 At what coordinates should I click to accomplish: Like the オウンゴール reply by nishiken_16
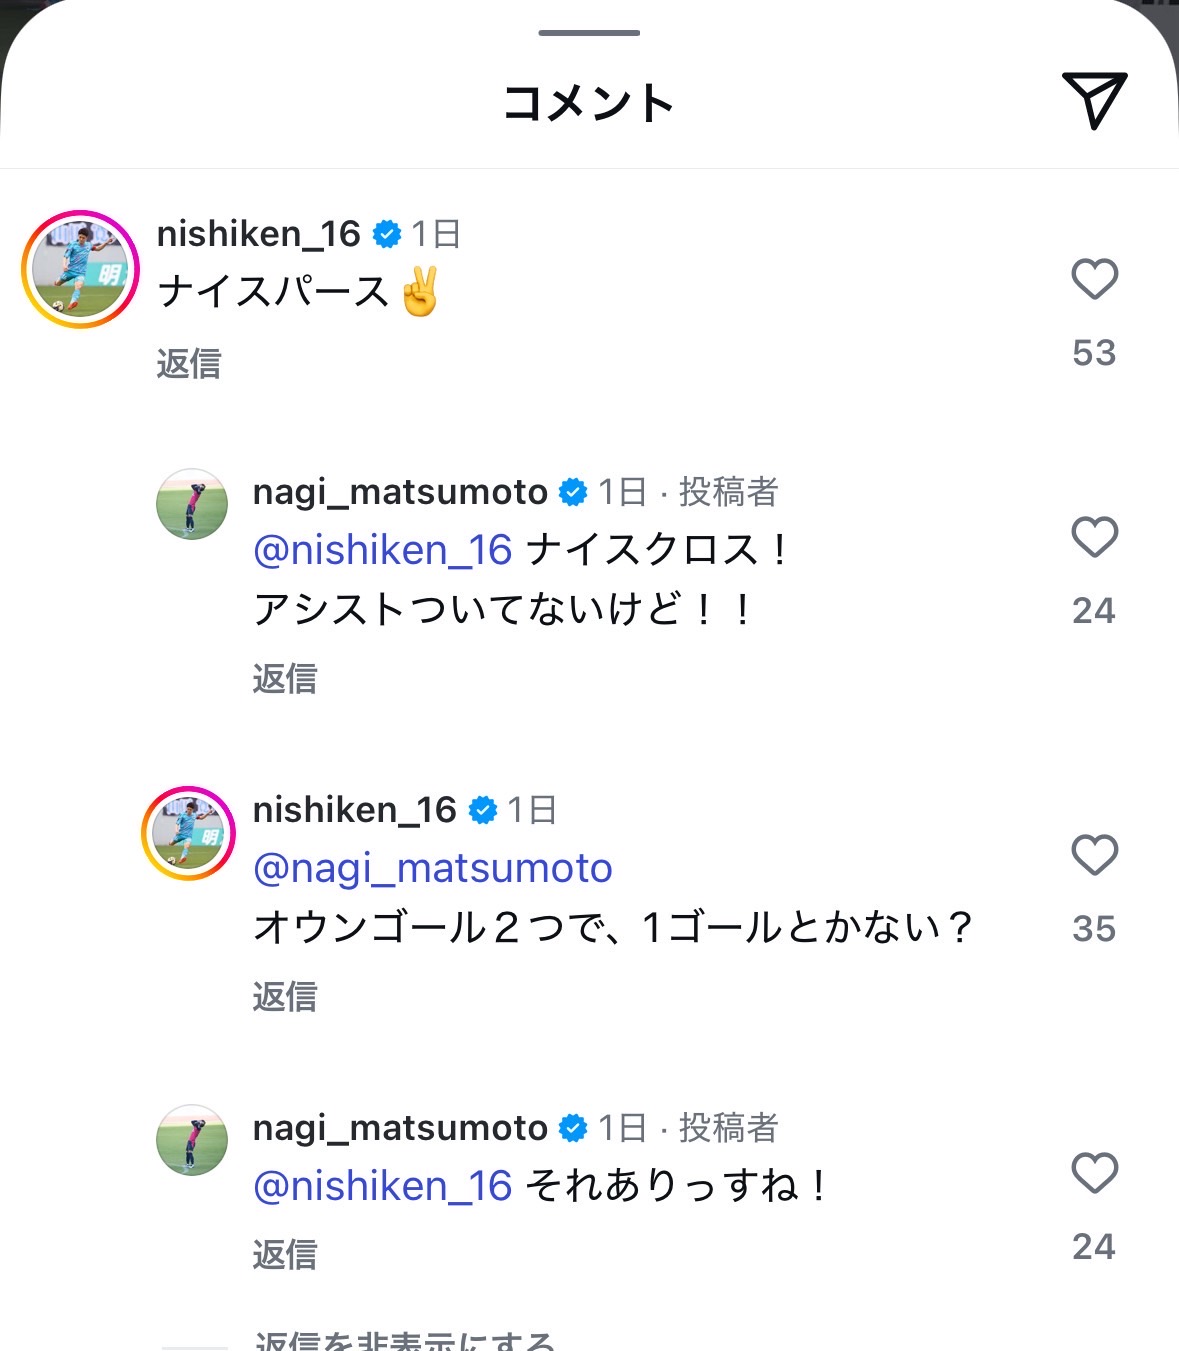pos(1094,855)
